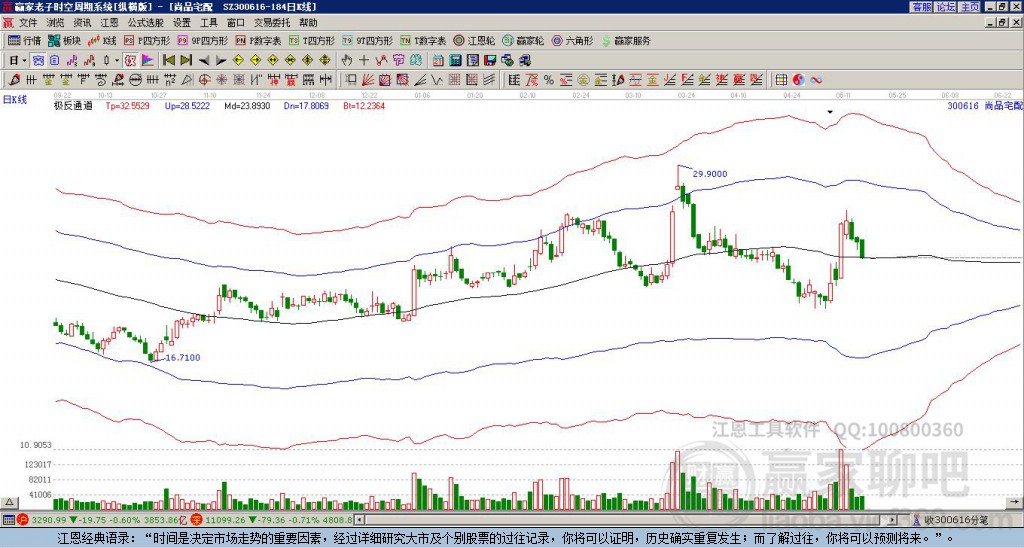1024x548 pixels.
Task: Click the 主页 homepage button
Action: [970, 7]
